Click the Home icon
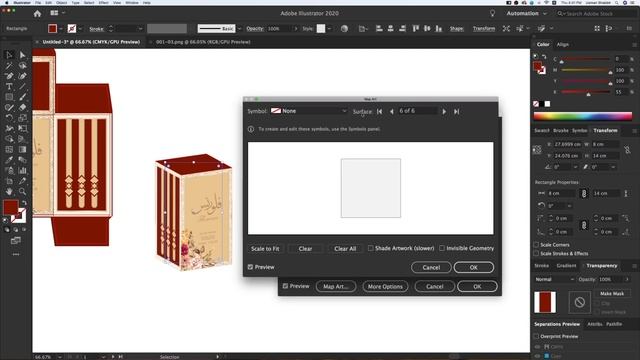Viewport: 640px width, 360px height. pyautogui.click(x=37, y=13)
